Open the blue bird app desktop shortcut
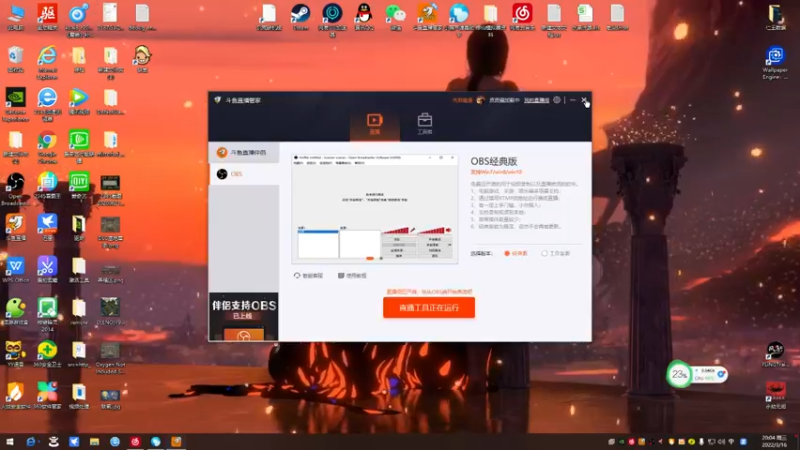Viewport: 800px width, 450px height. pos(47,228)
